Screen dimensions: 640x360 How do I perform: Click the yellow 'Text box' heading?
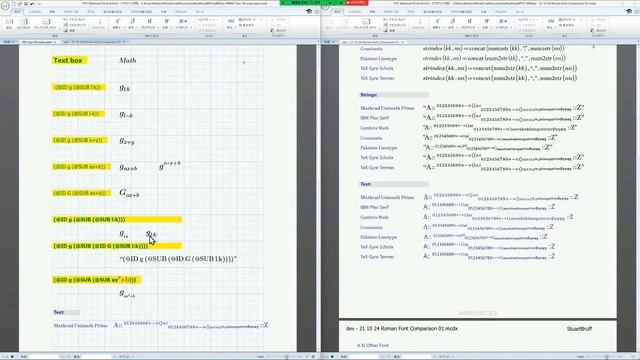click(69, 60)
